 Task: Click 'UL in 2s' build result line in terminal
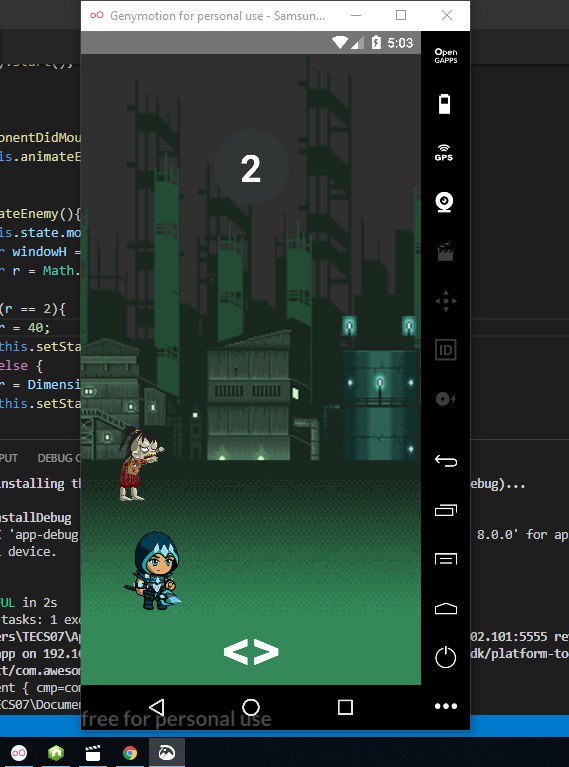[x=28, y=603]
